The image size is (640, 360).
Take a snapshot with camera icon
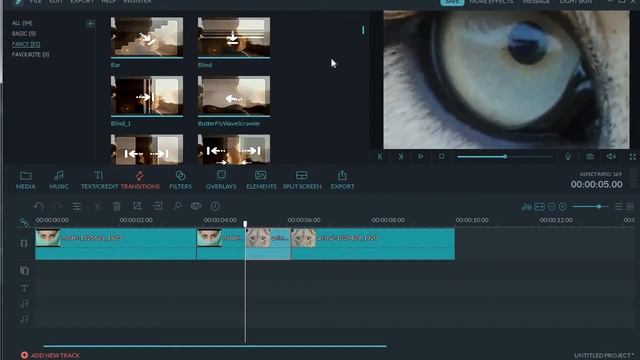[x=590, y=156]
